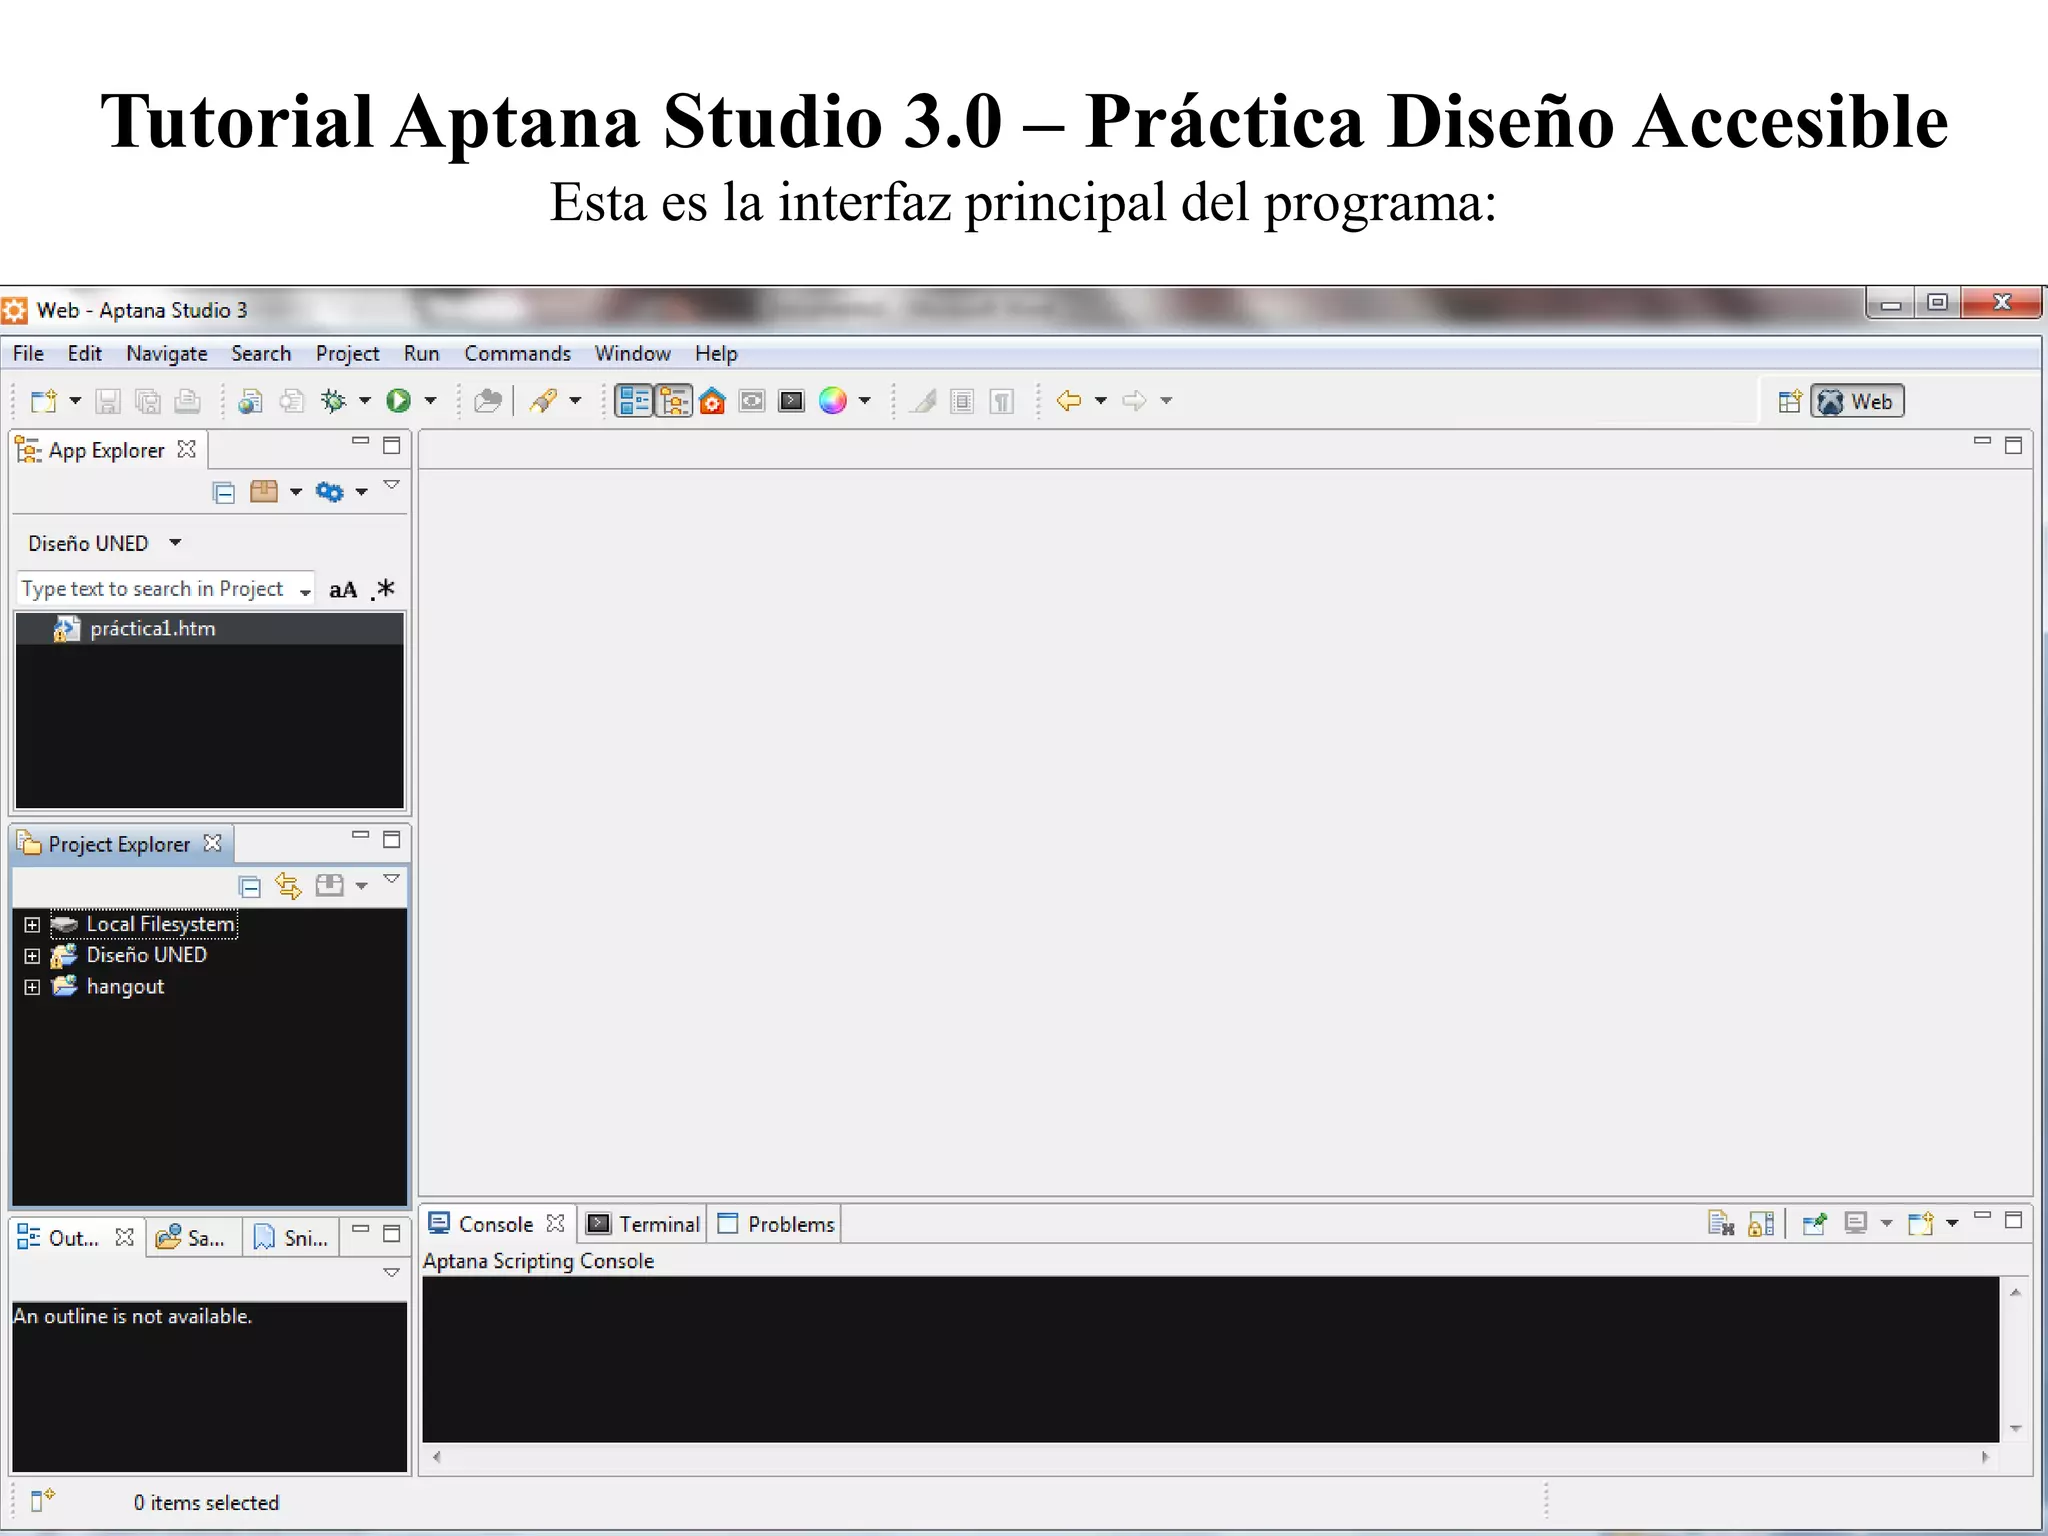Toggle regular expression search button
Image resolution: width=2048 pixels, height=1536 pixels.
coord(384,590)
